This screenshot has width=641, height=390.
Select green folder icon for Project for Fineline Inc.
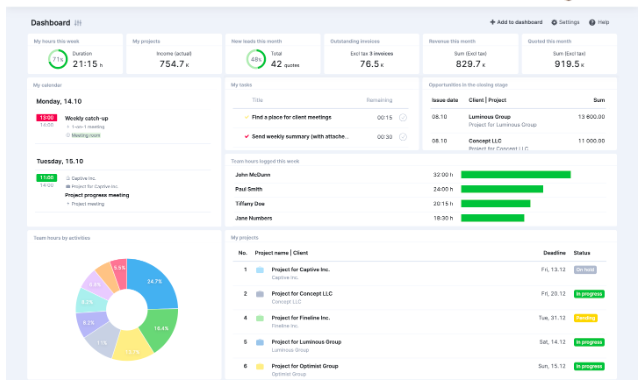click(260, 318)
